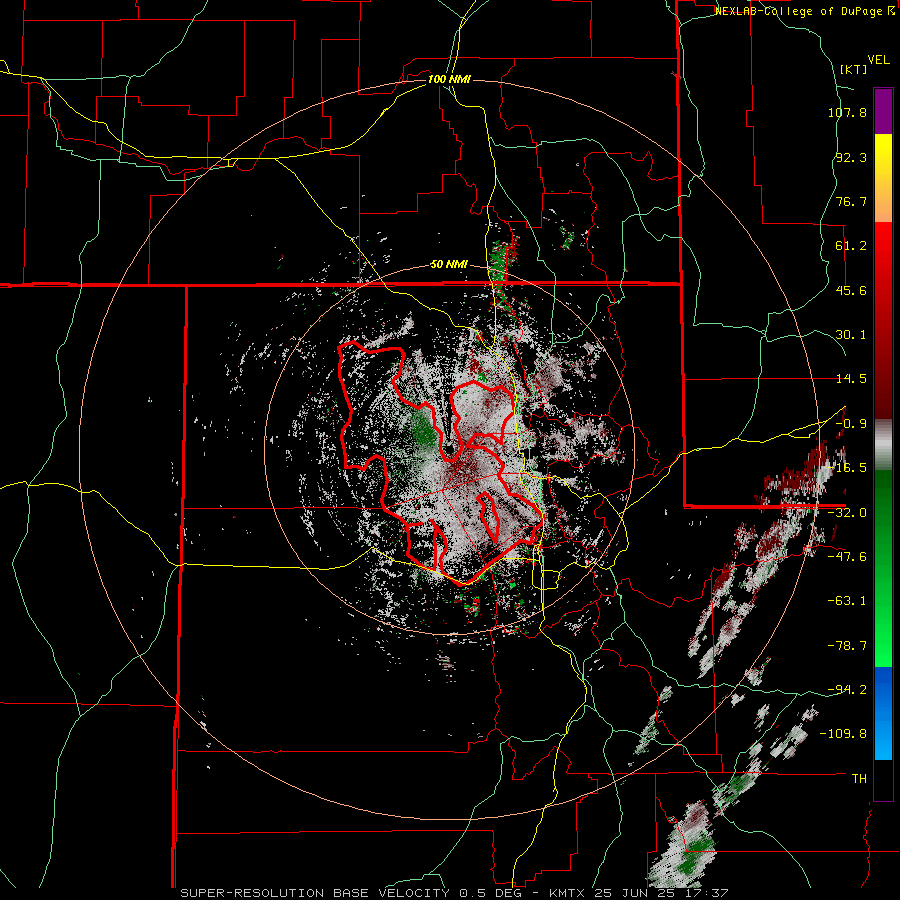Click the -109.8 velocity scale value
The height and width of the screenshot is (900, 900).
843,734
